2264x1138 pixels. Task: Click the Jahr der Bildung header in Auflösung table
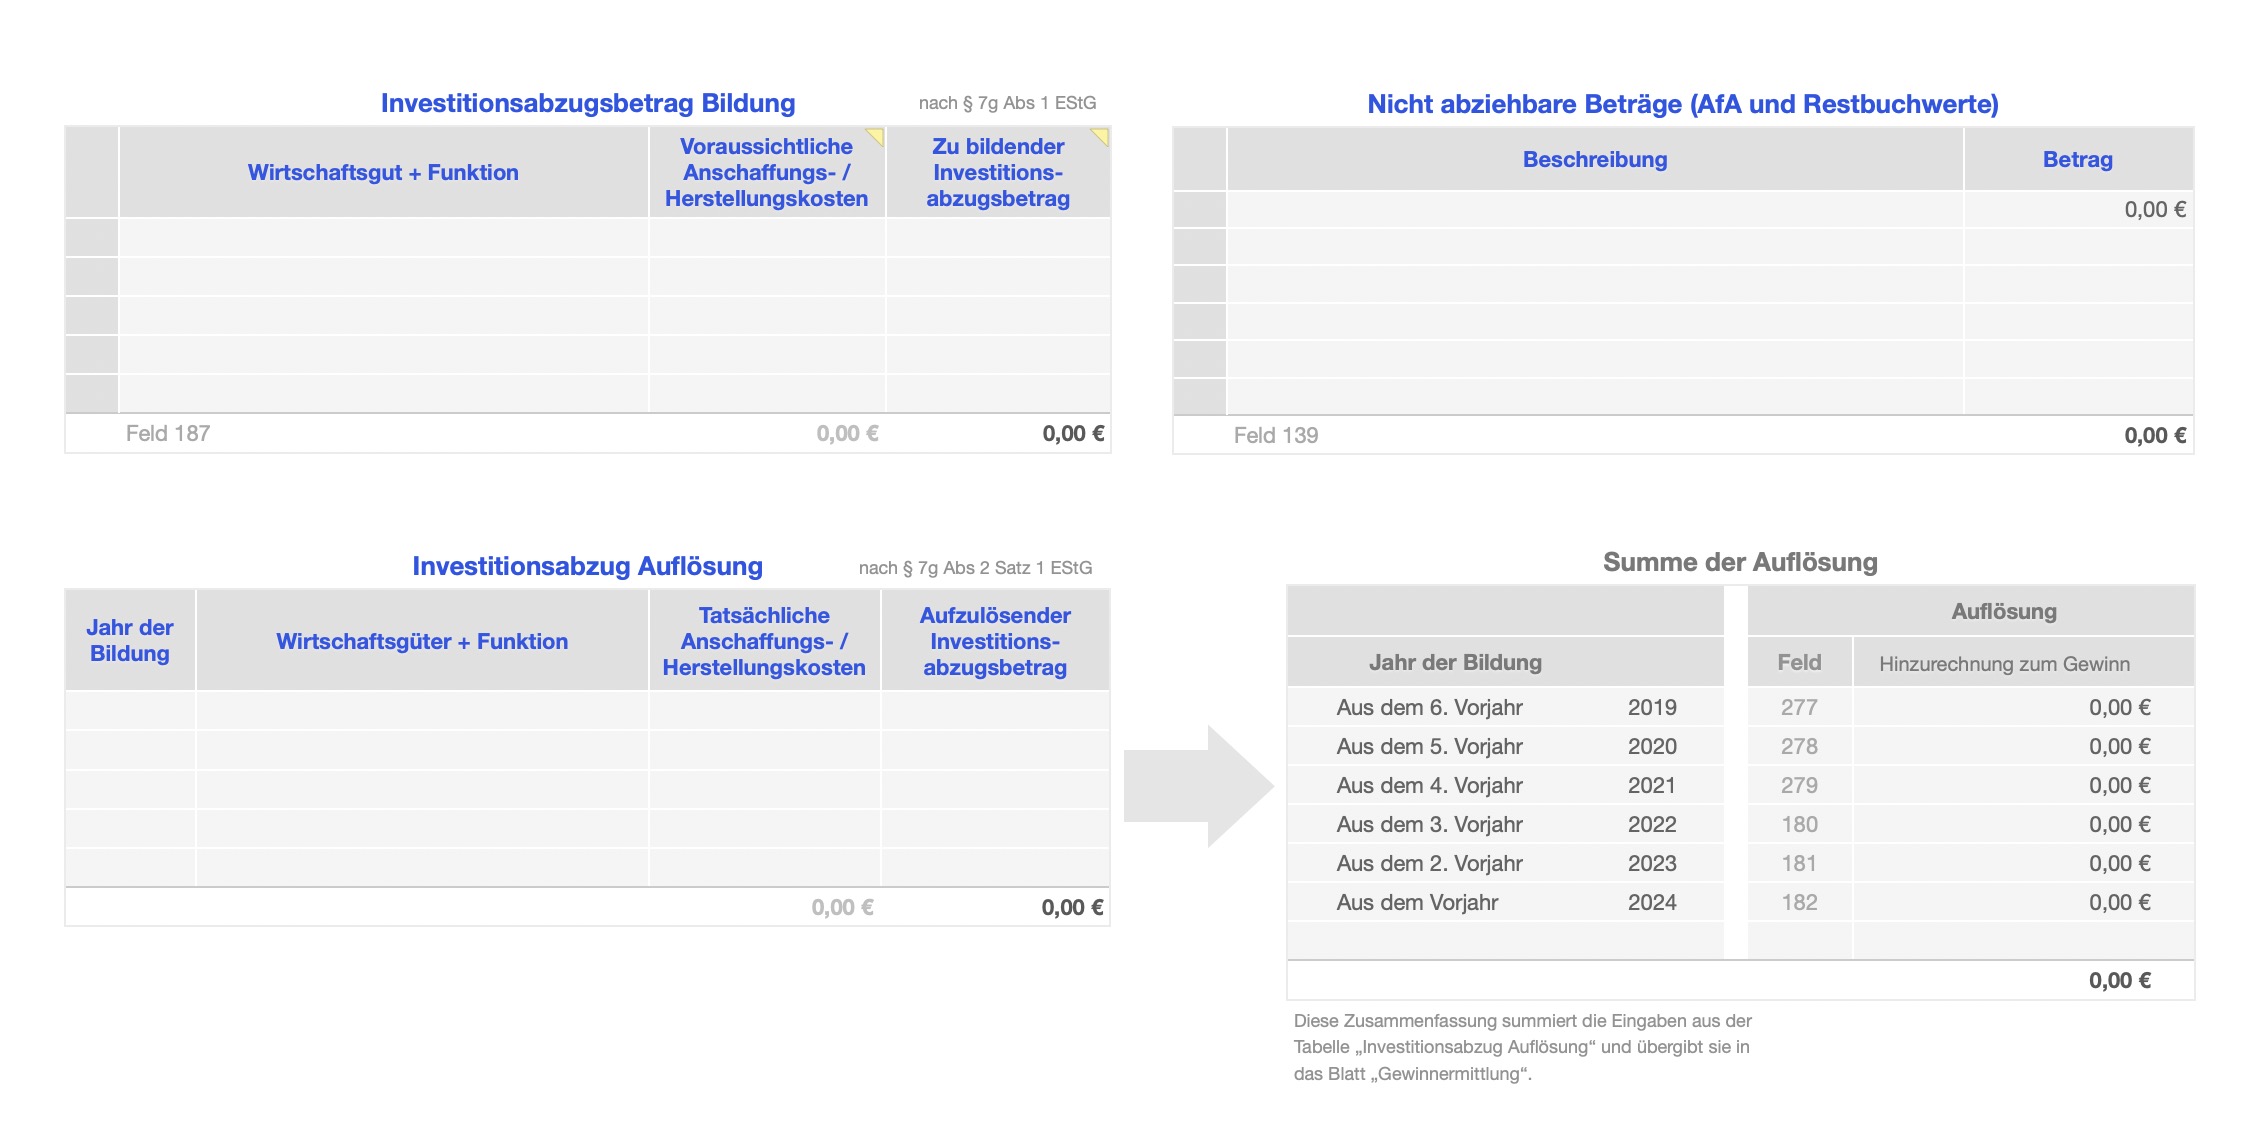tap(130, 640)
